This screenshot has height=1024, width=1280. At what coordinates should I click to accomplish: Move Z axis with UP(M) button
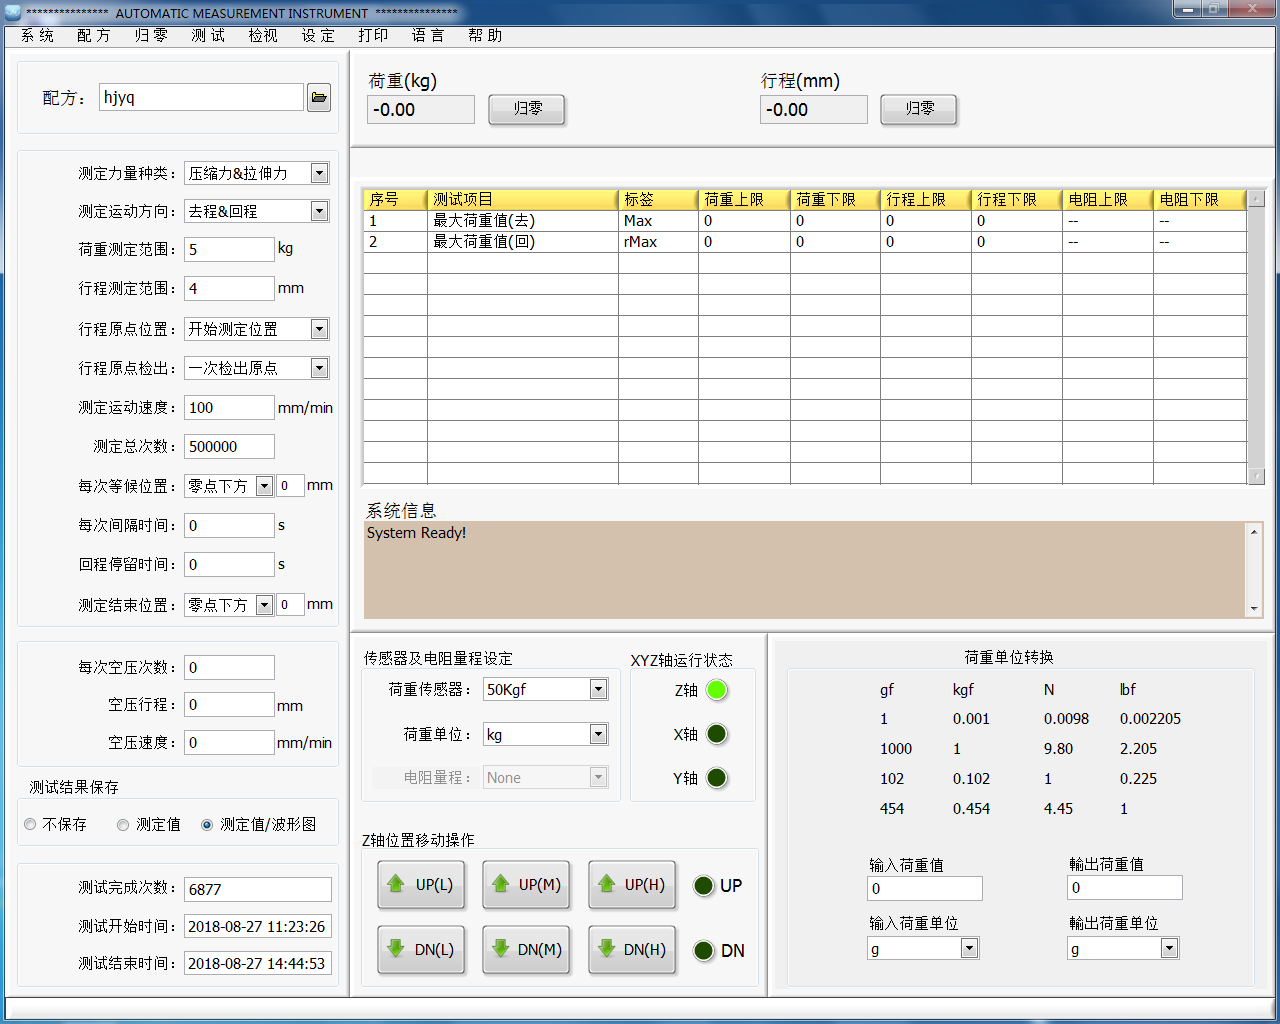pyautogui.click(x=526, y=884)
